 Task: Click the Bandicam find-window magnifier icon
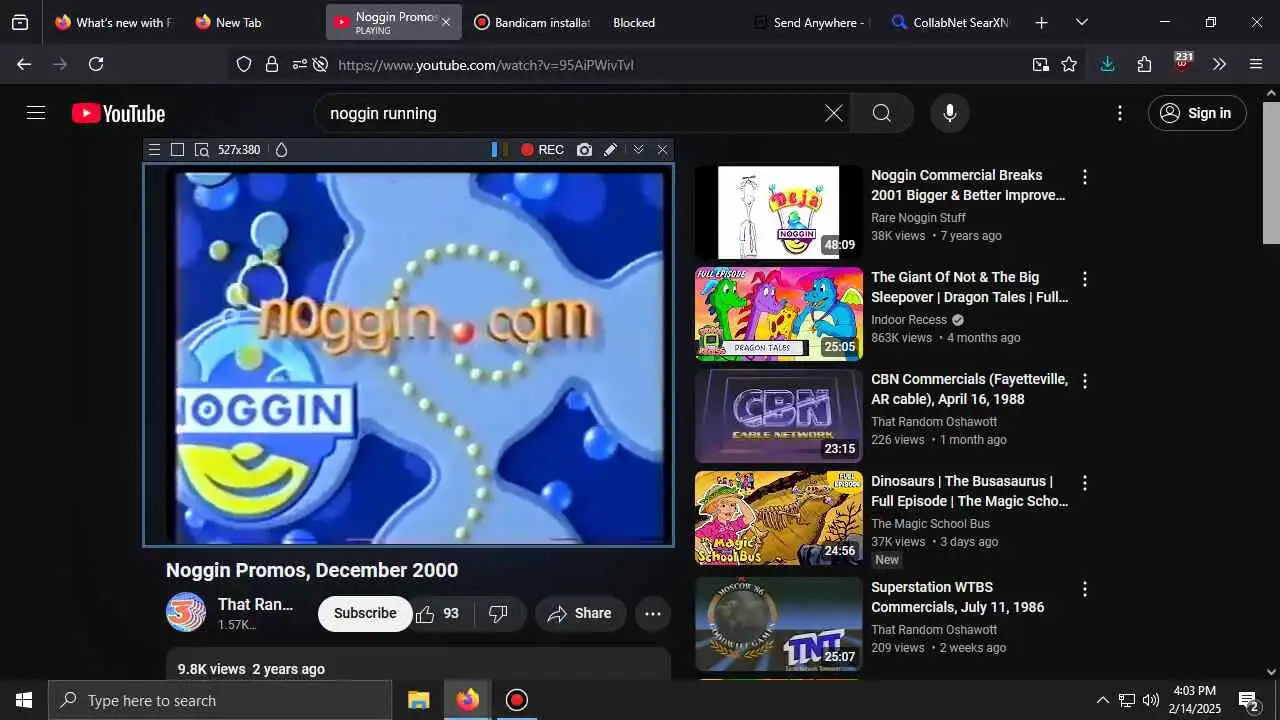[201, 150]
